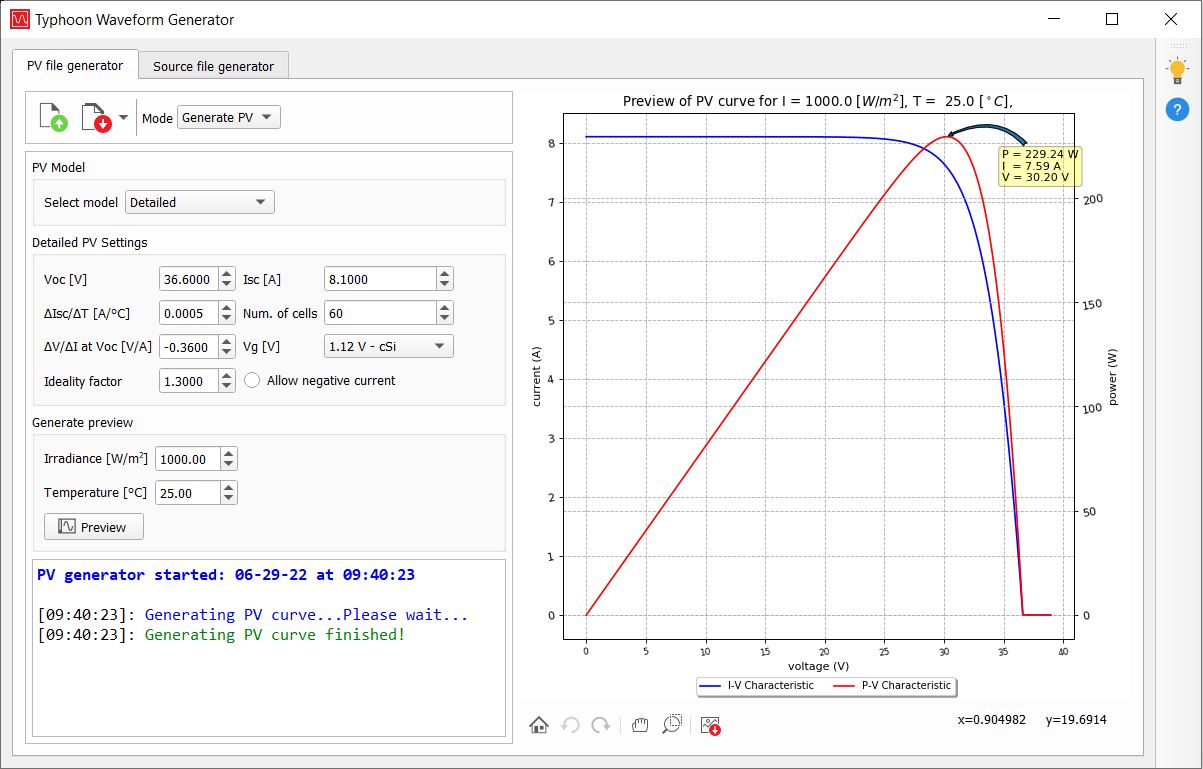Open the export file options arrow
This screenshot has height=769, width=1203.
point(123,117)
